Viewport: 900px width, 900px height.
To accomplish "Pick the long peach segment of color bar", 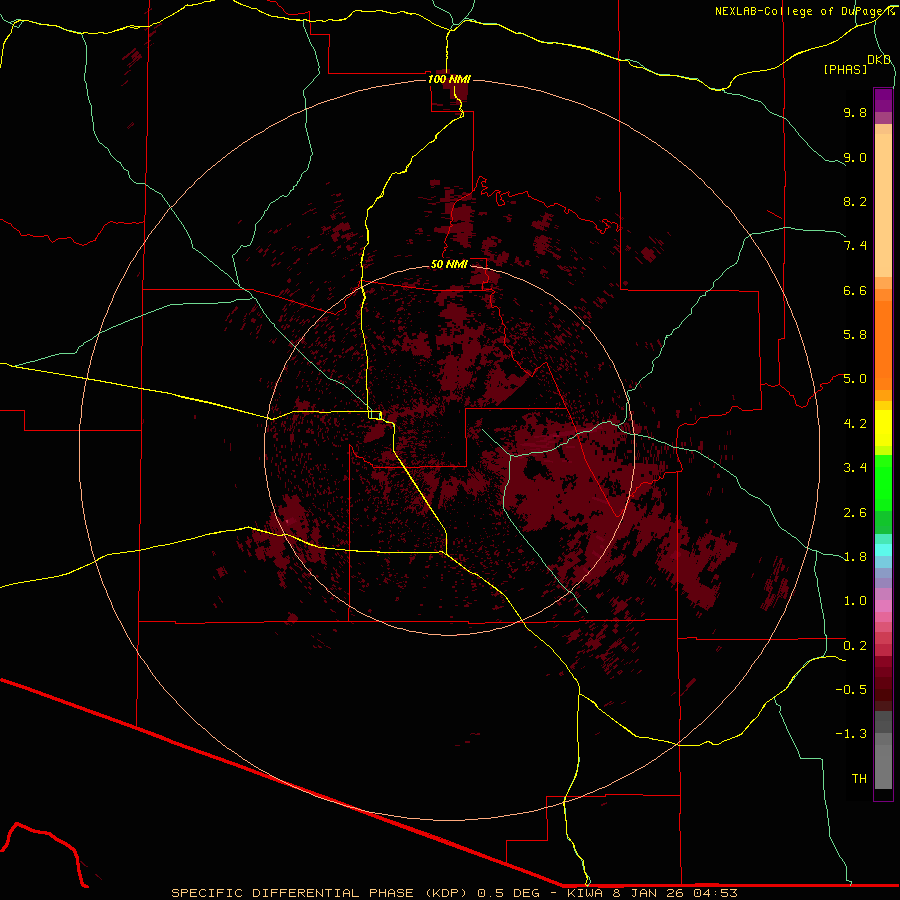I will [x=883, y=205].
